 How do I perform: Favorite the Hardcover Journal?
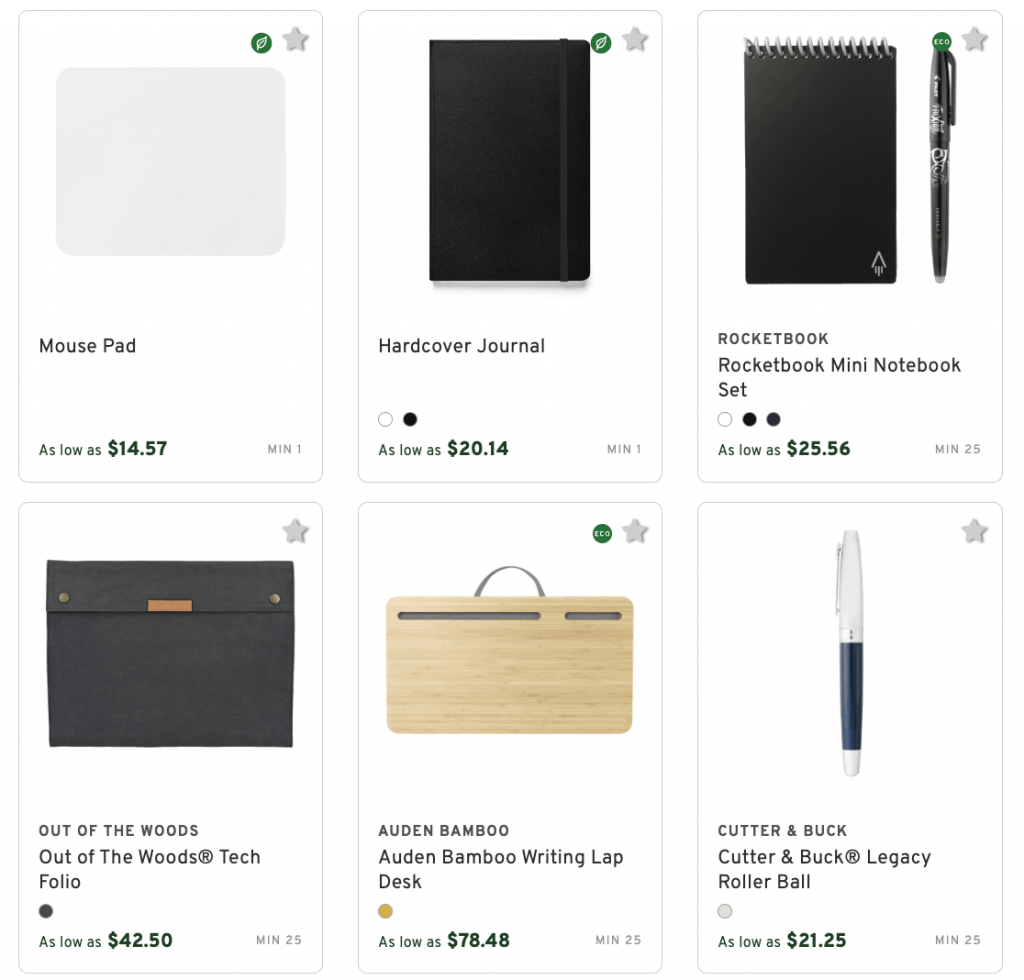tap(634, 40)
